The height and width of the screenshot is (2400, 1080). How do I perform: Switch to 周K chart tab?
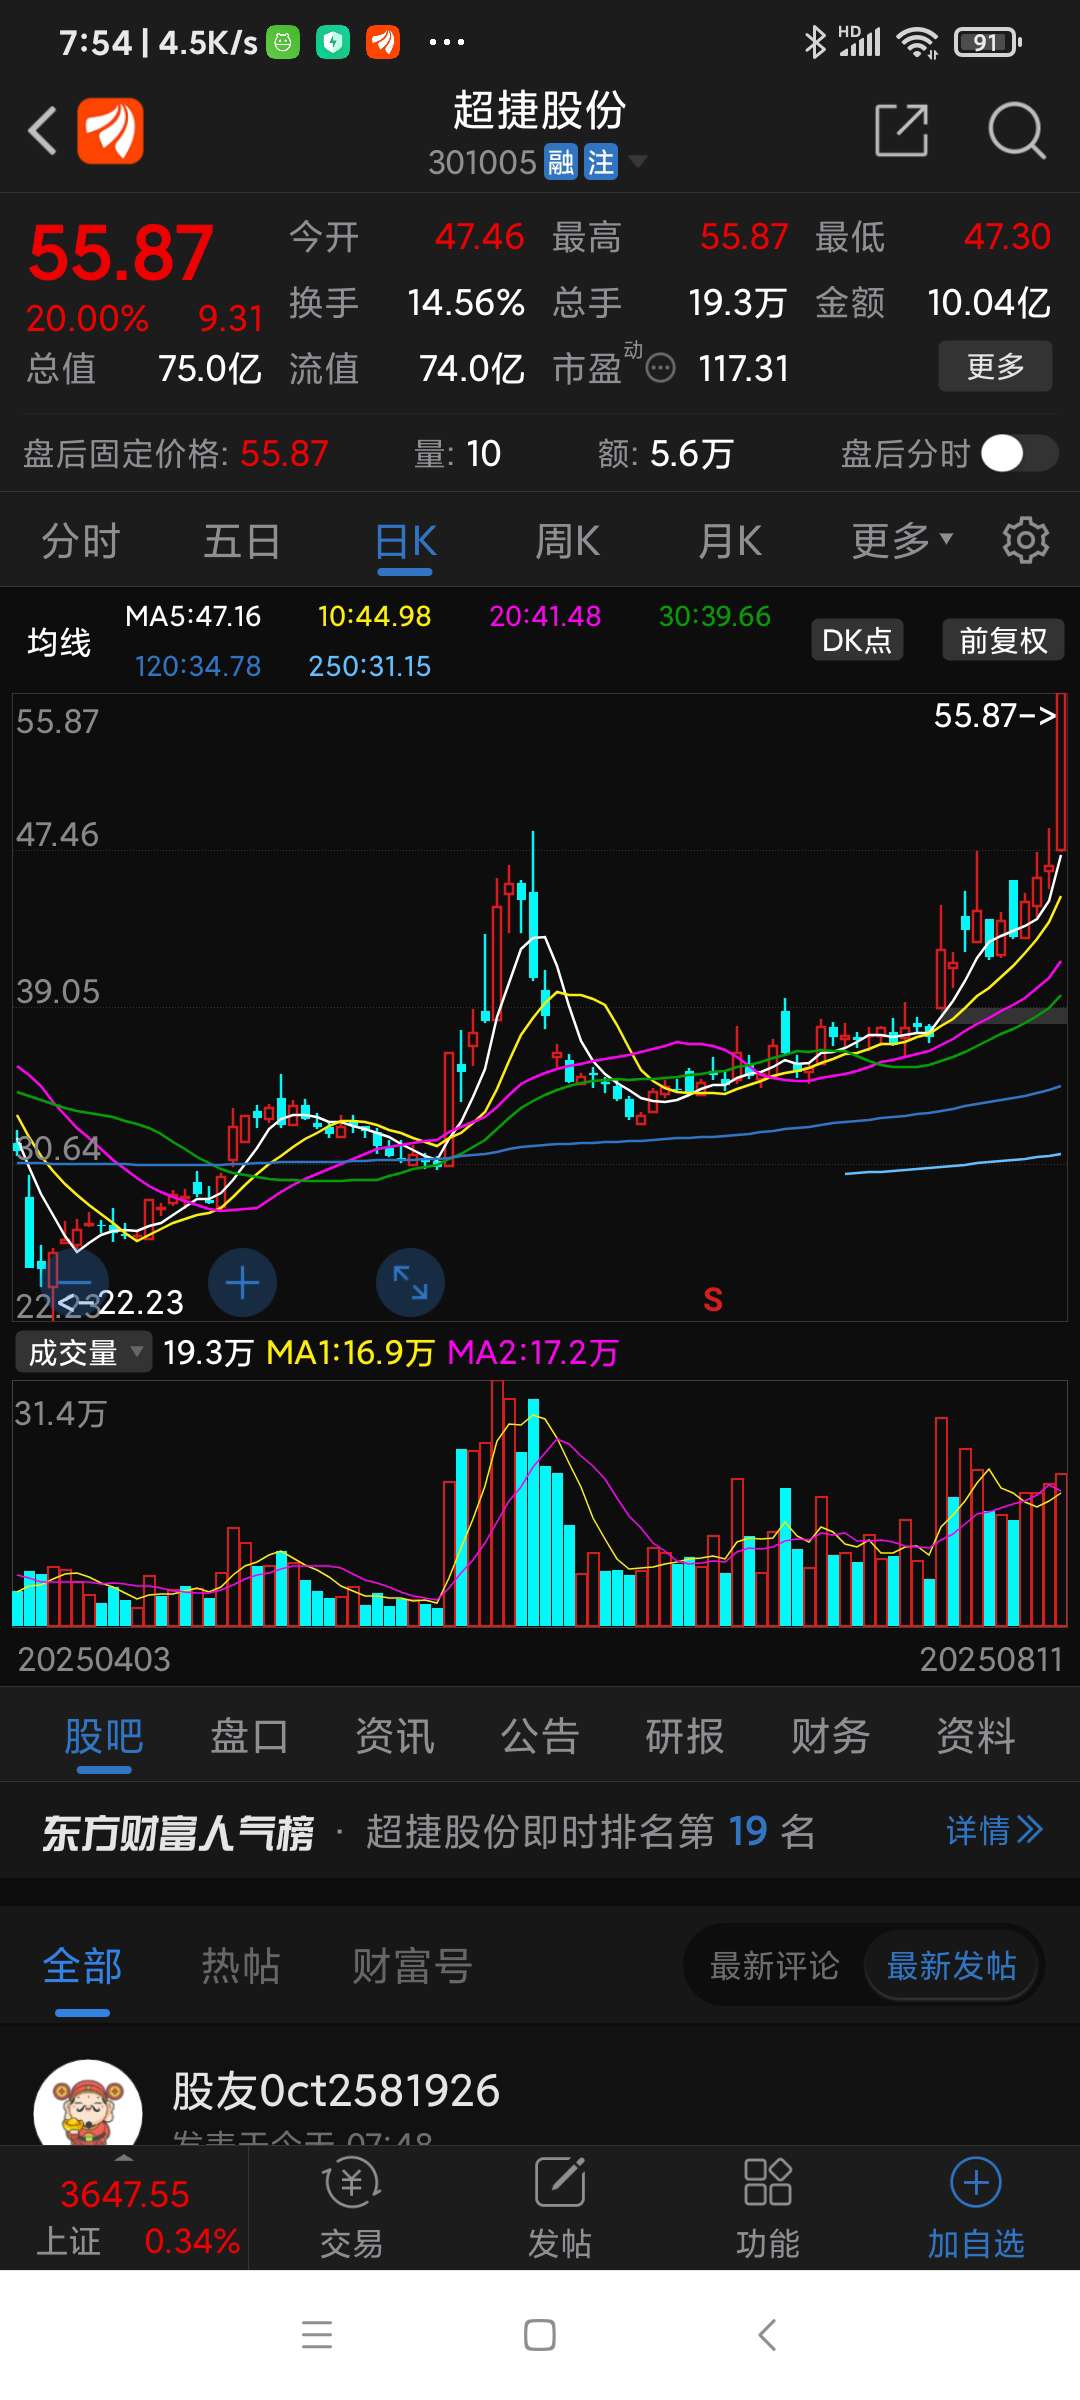(x=567, y=541)
